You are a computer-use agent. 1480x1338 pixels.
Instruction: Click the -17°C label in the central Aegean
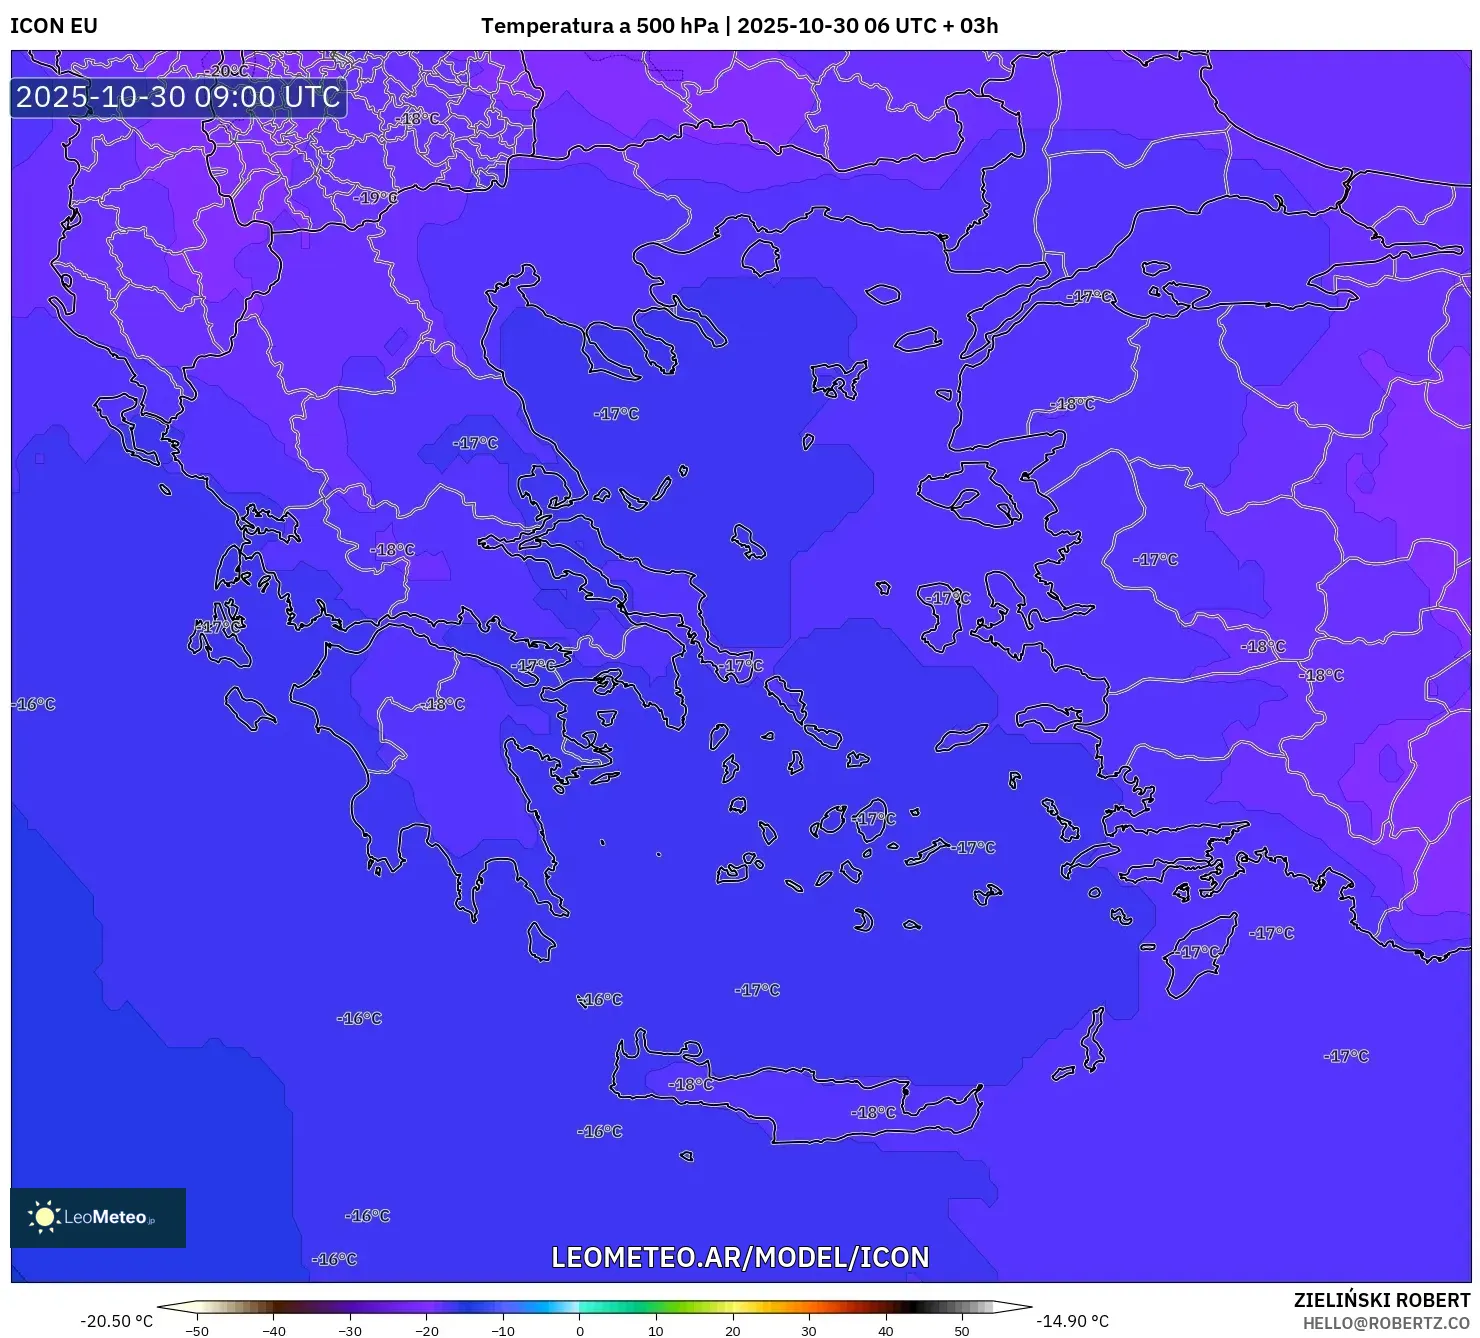873,816
